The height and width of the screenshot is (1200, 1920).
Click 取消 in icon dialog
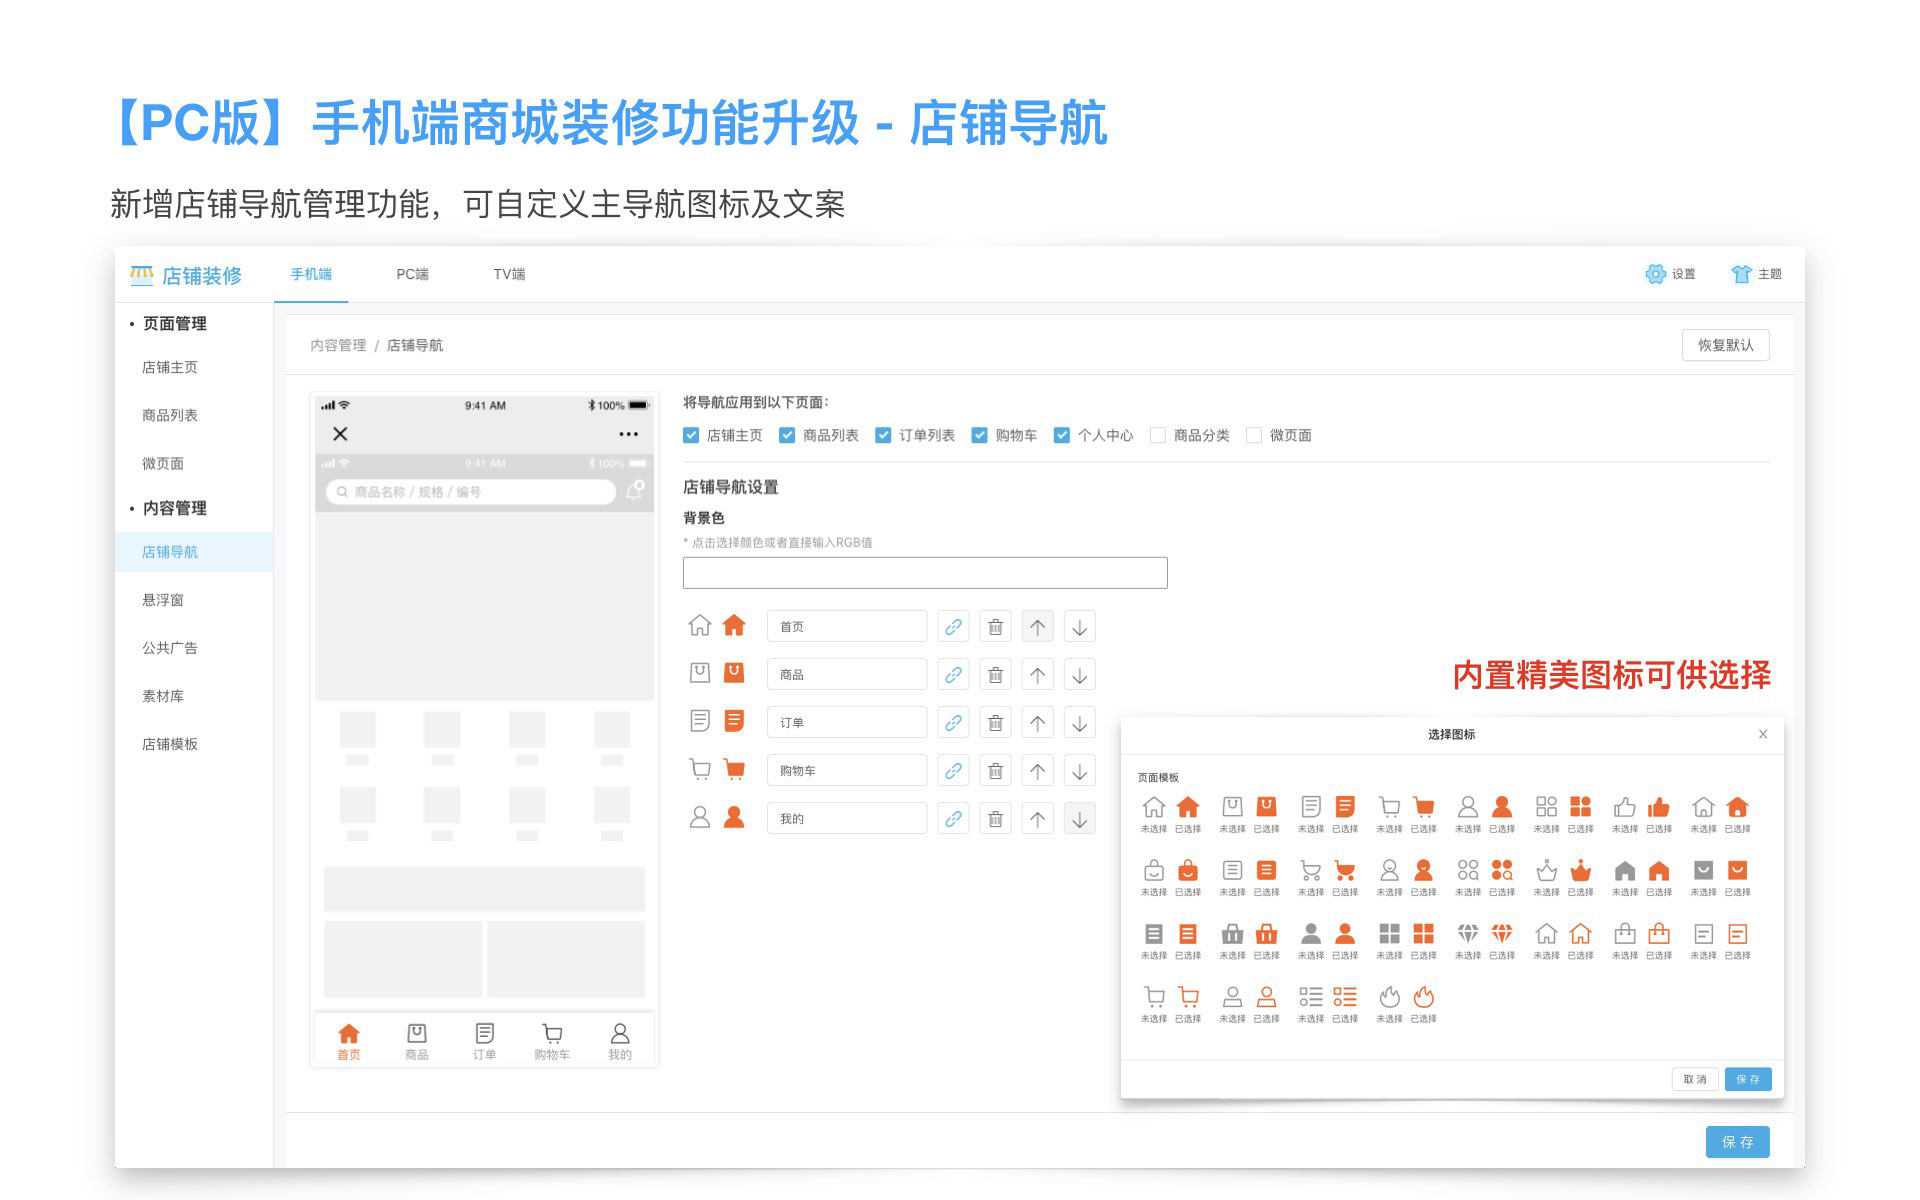tap(1695, 1079)
